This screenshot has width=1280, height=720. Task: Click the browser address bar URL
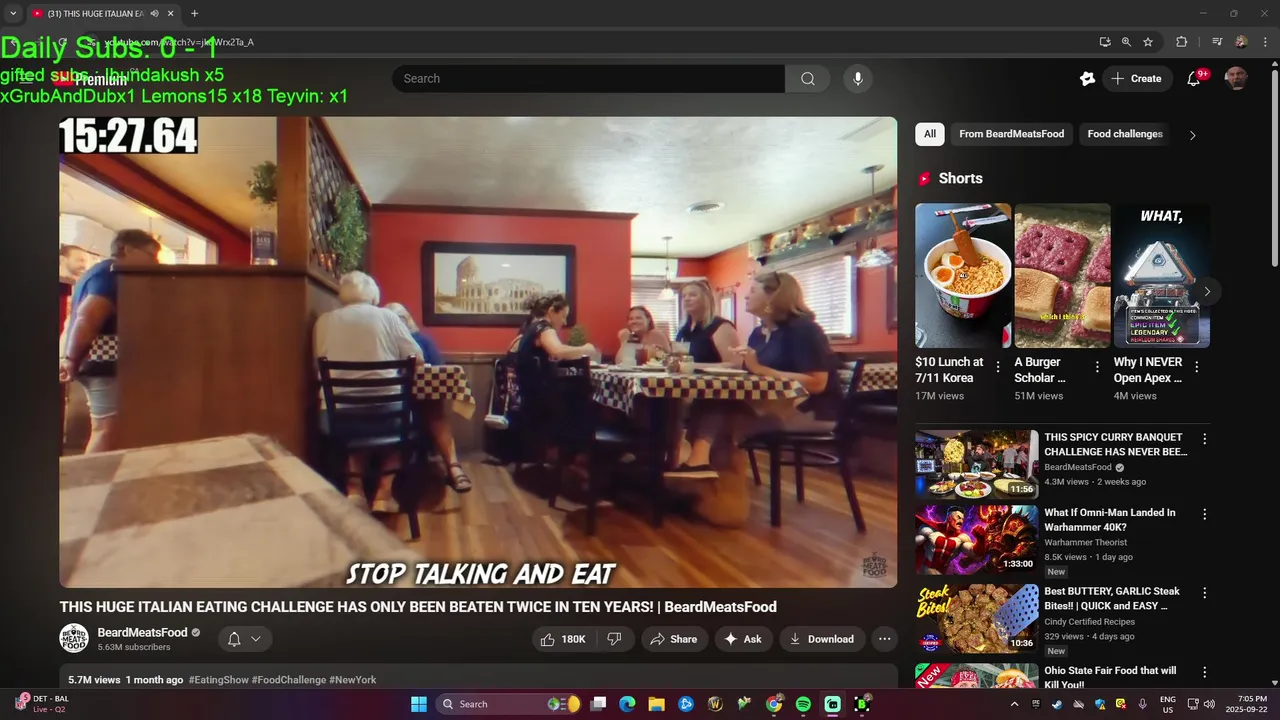180,42
